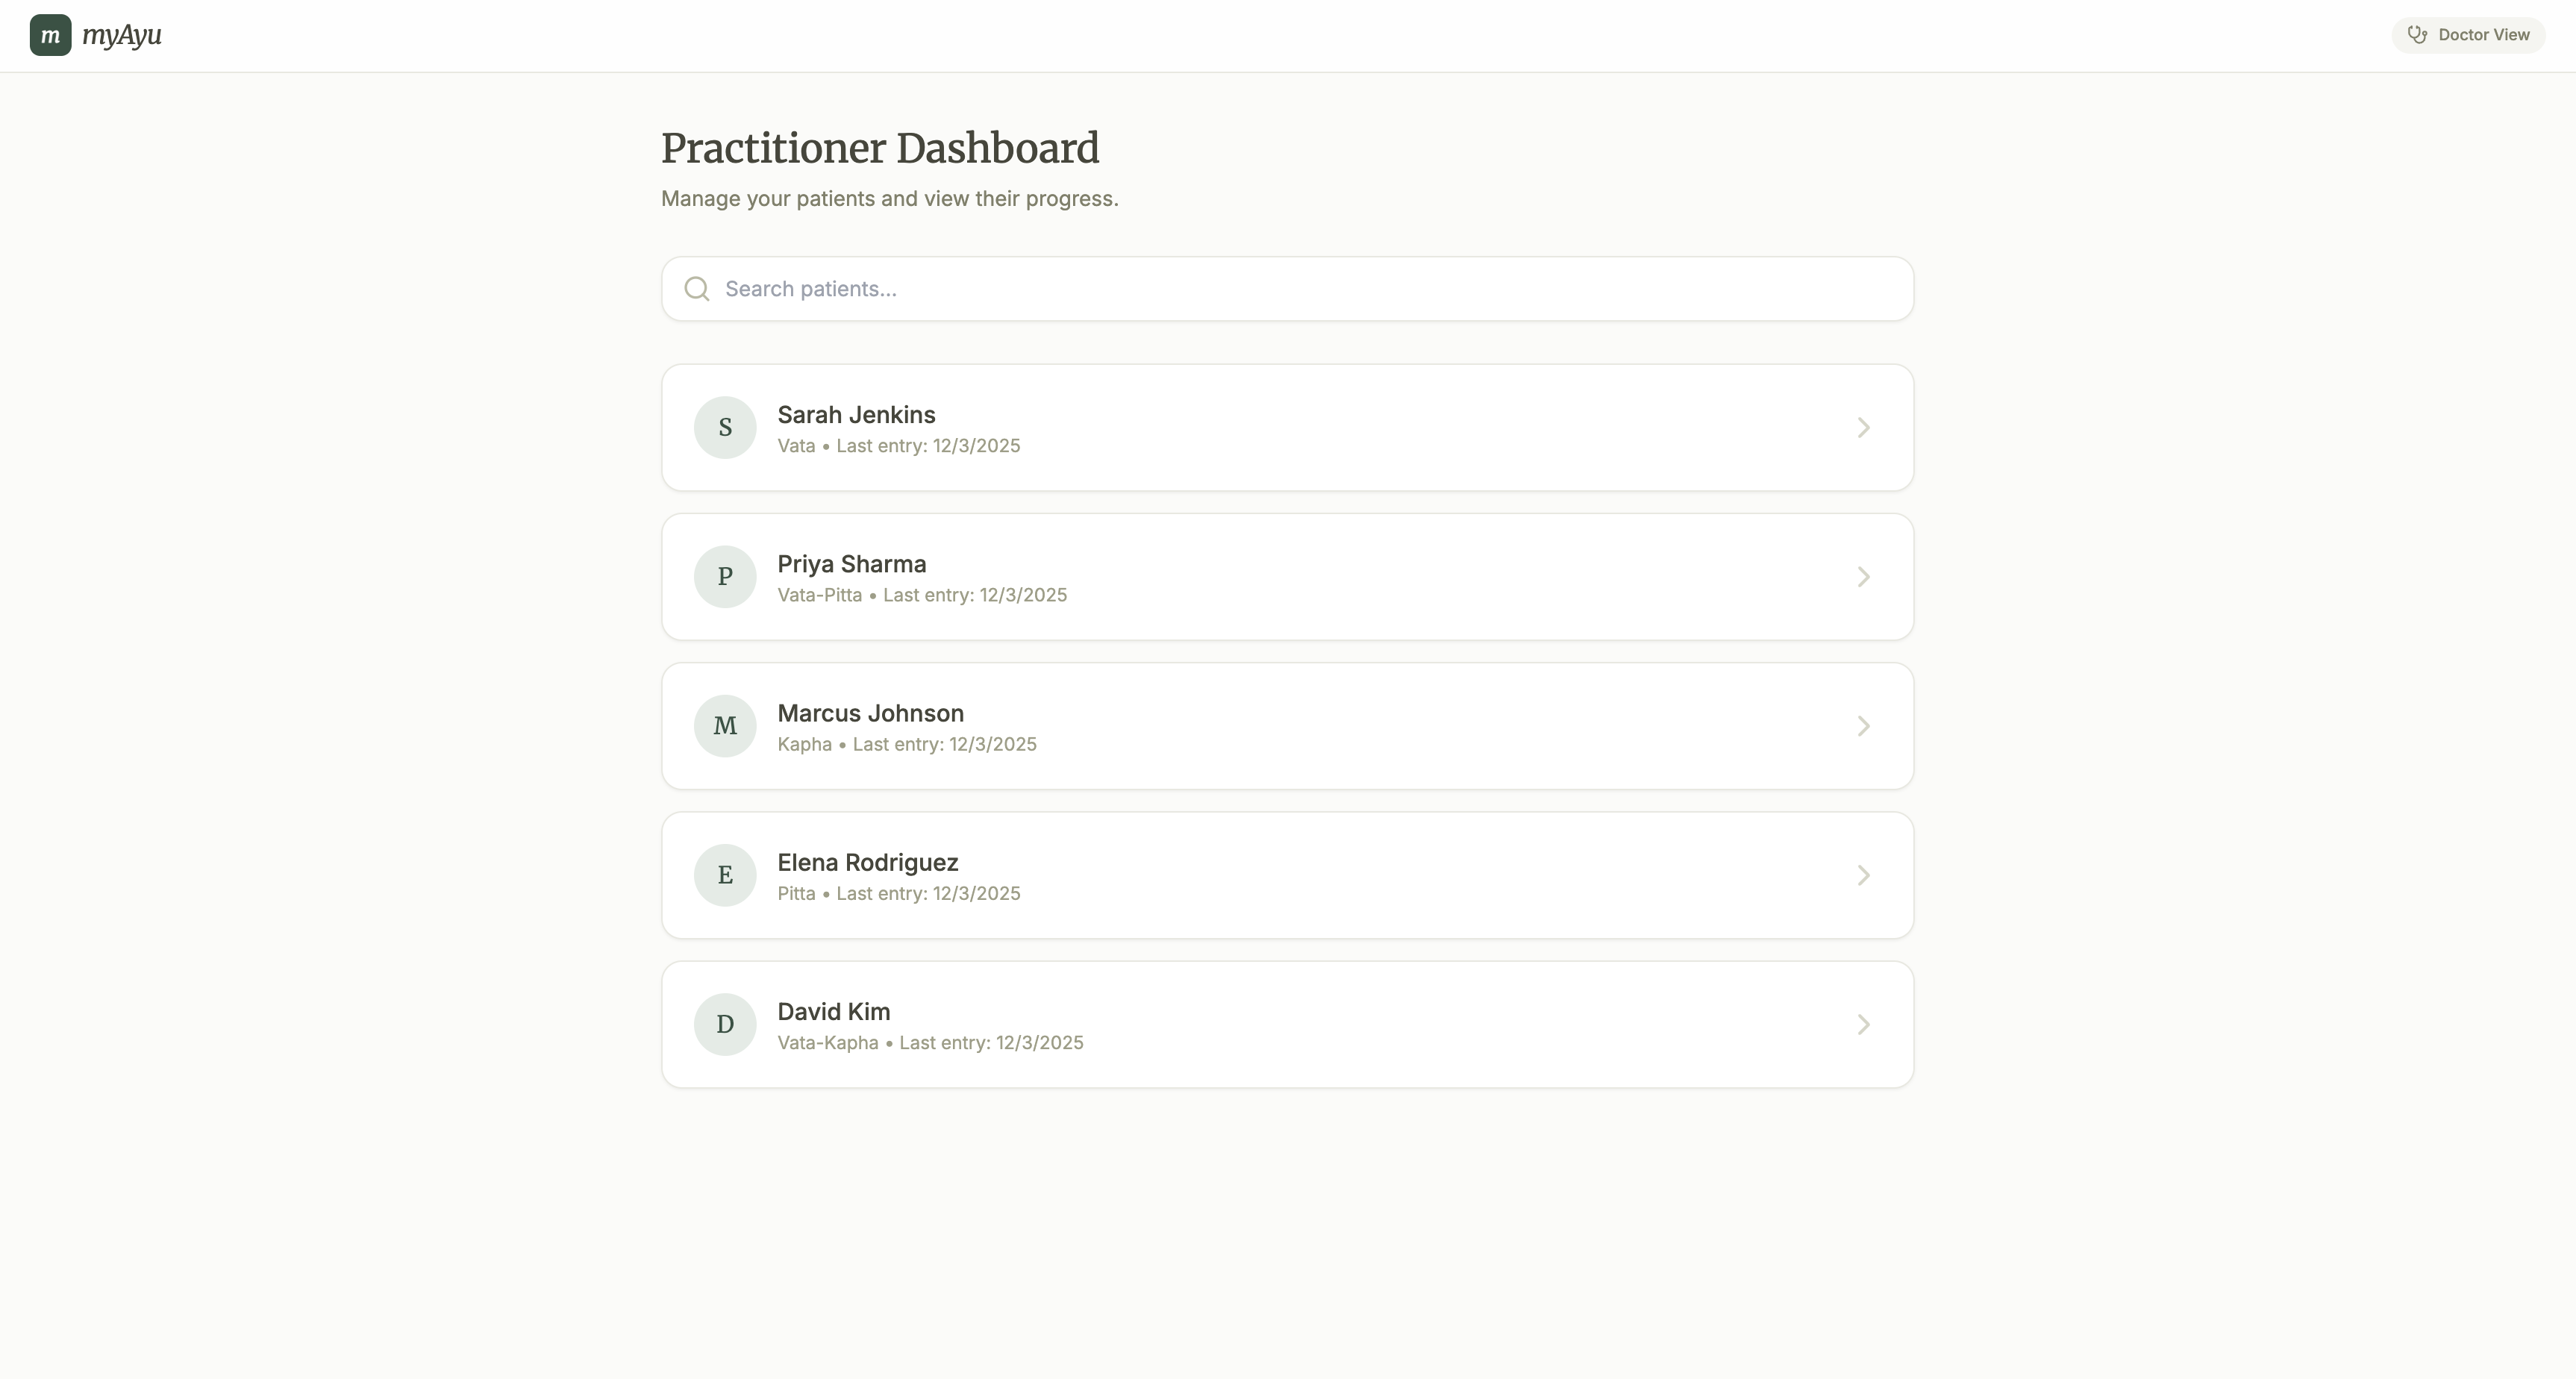Open the Sarah Jenkins patient name
Image resolution: width=2576 pixels, height=1379 pixels.
click(x=856, y=415)
